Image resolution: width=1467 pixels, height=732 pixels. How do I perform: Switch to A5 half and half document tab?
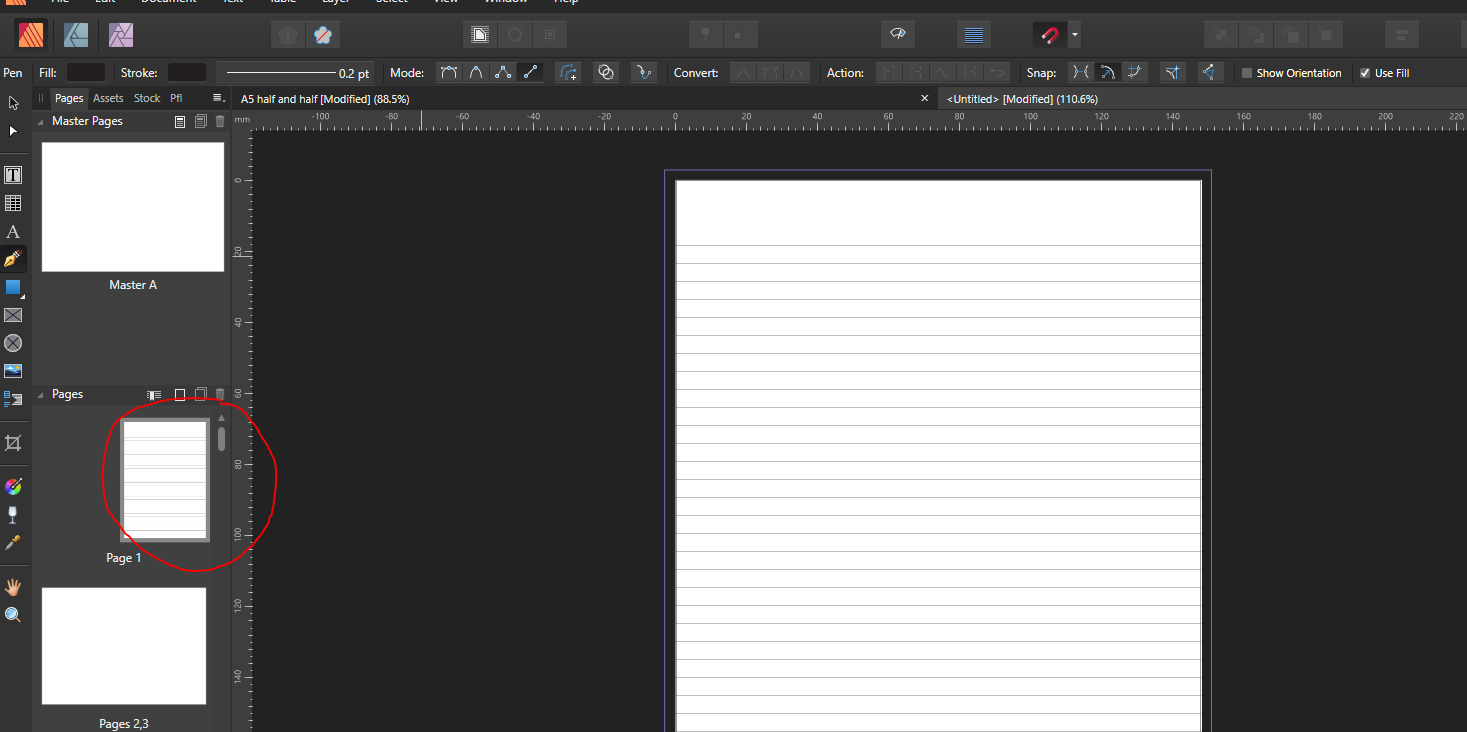325,99
